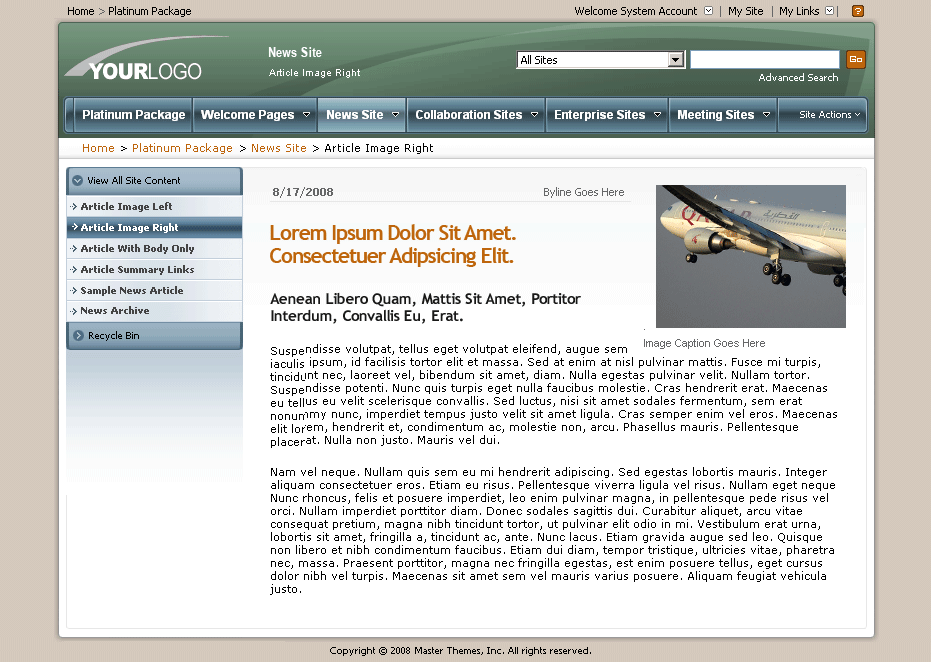Click the Advanced Search link
Screen dimensions: 931x662
798,78
